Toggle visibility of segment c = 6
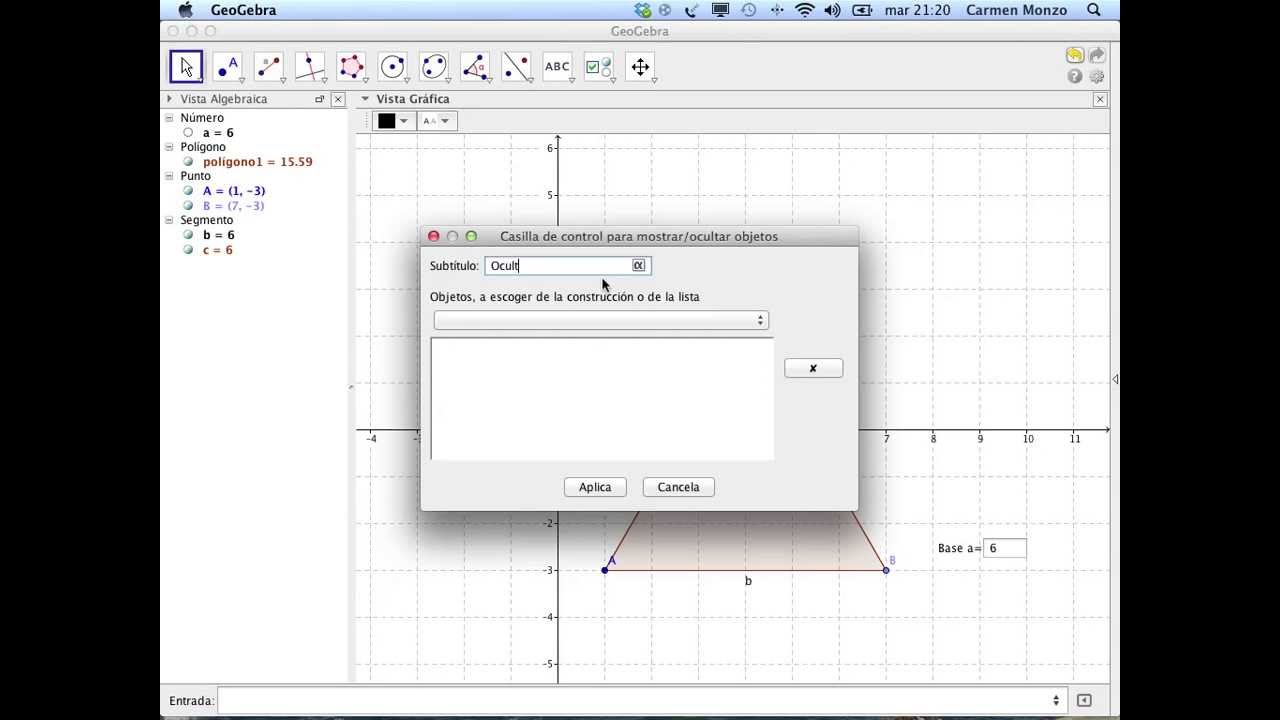 (x=188, y=250)
